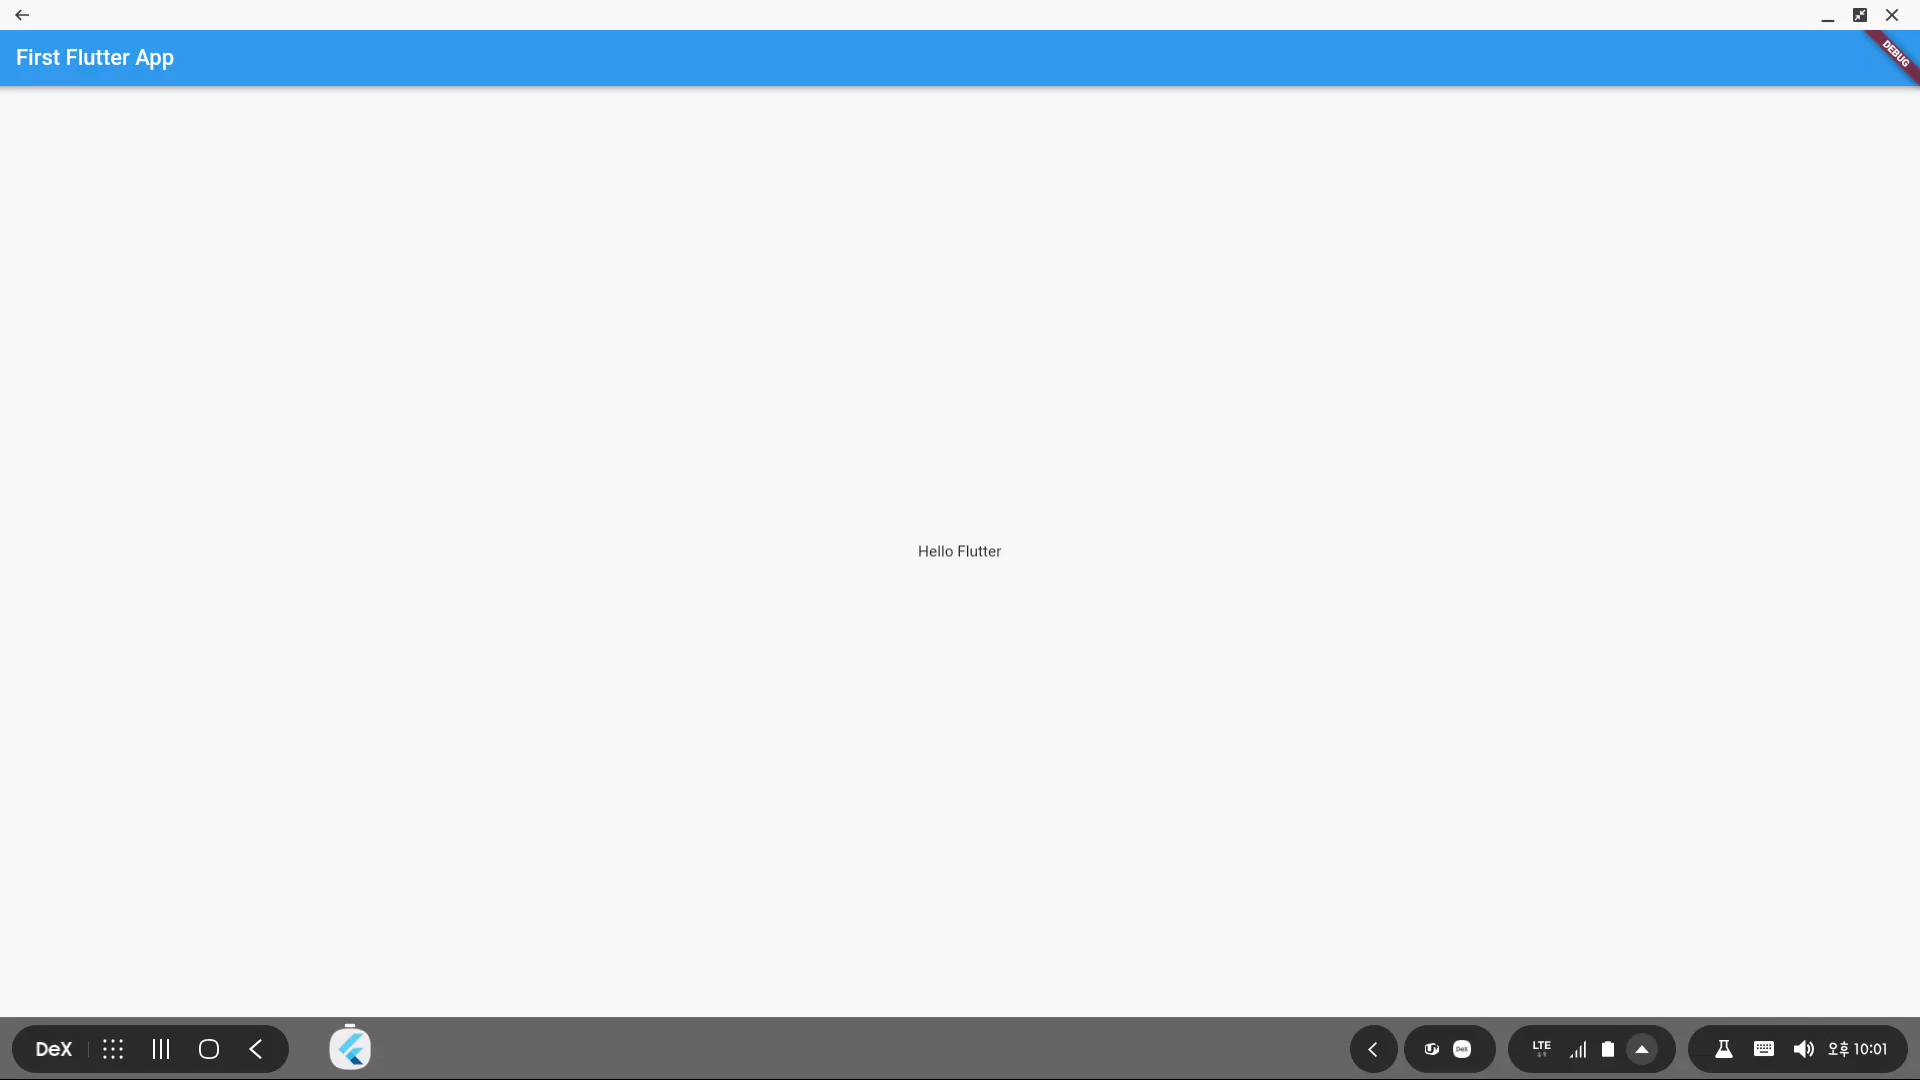Image resolution: width=1920 pixels, height=1080 pixels.
Task: Click the signal strength bars
Action: (x=1578, y=1049)
